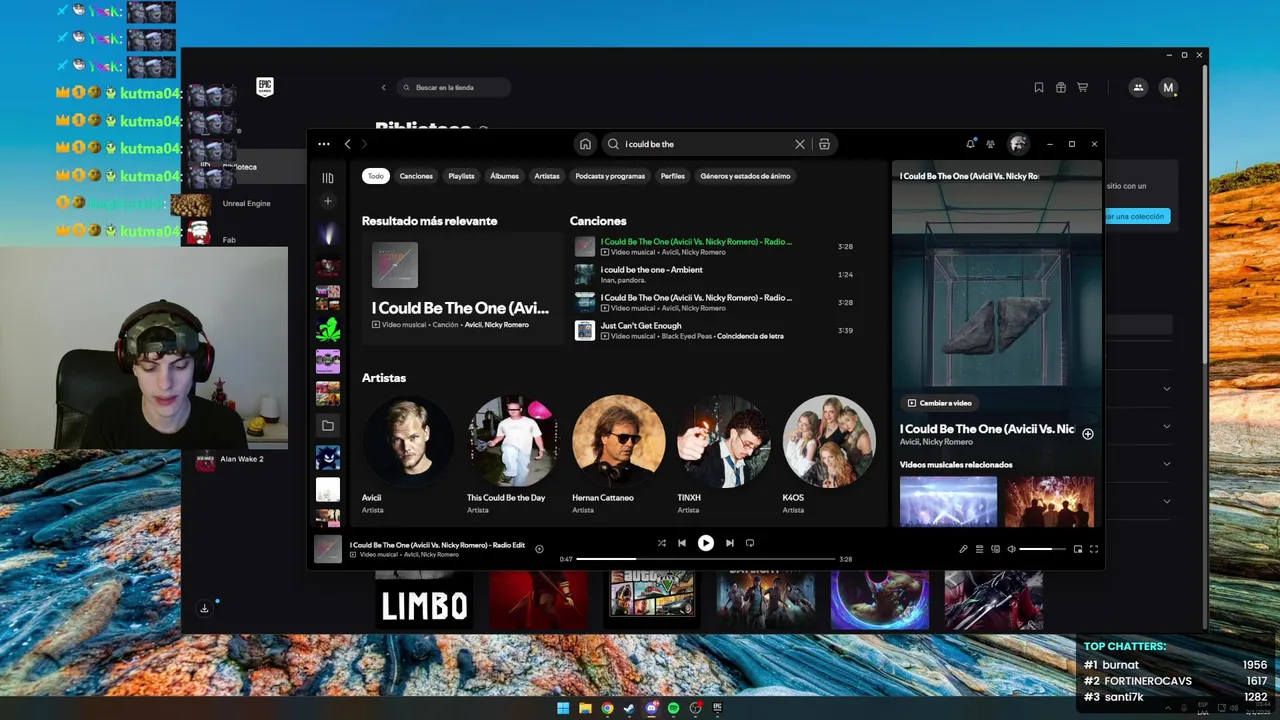The width and height of the screenshot is (1280, 720).
Task: Open the Spotify three-dots menu
Action: [x=324, y=144]
